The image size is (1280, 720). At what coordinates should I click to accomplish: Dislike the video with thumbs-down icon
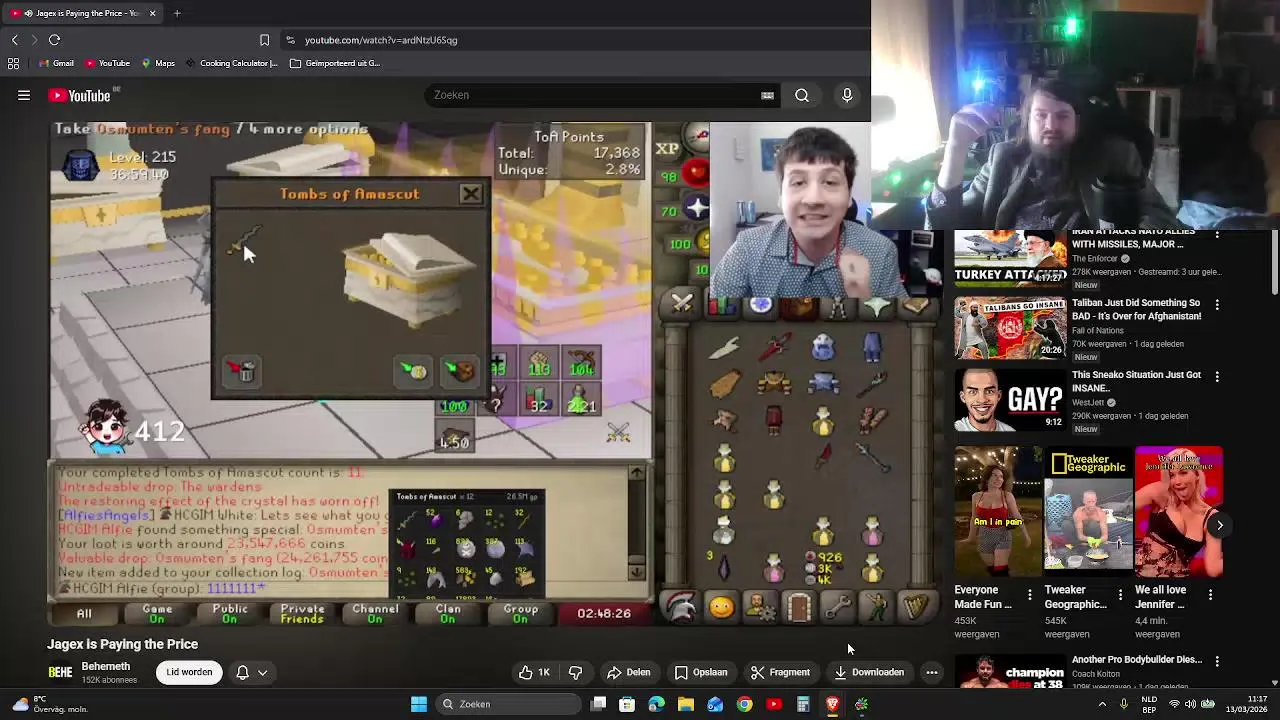tap(575, 673)
